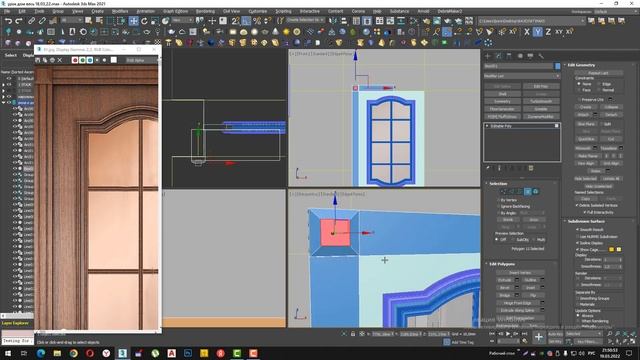640x360 pixels.
Task: Click the cone primitive icon in toolbar
Action: [275, 32]
